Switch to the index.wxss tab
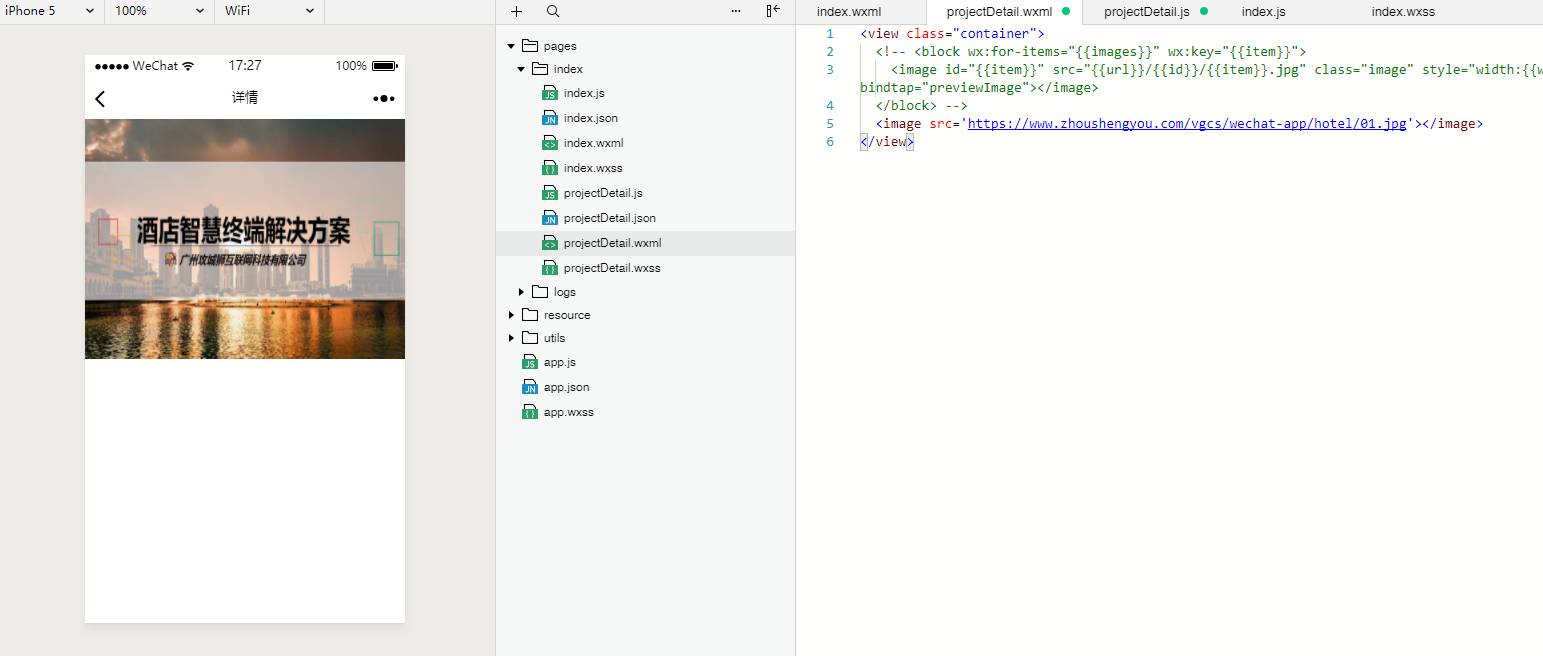 point(1402,12)
